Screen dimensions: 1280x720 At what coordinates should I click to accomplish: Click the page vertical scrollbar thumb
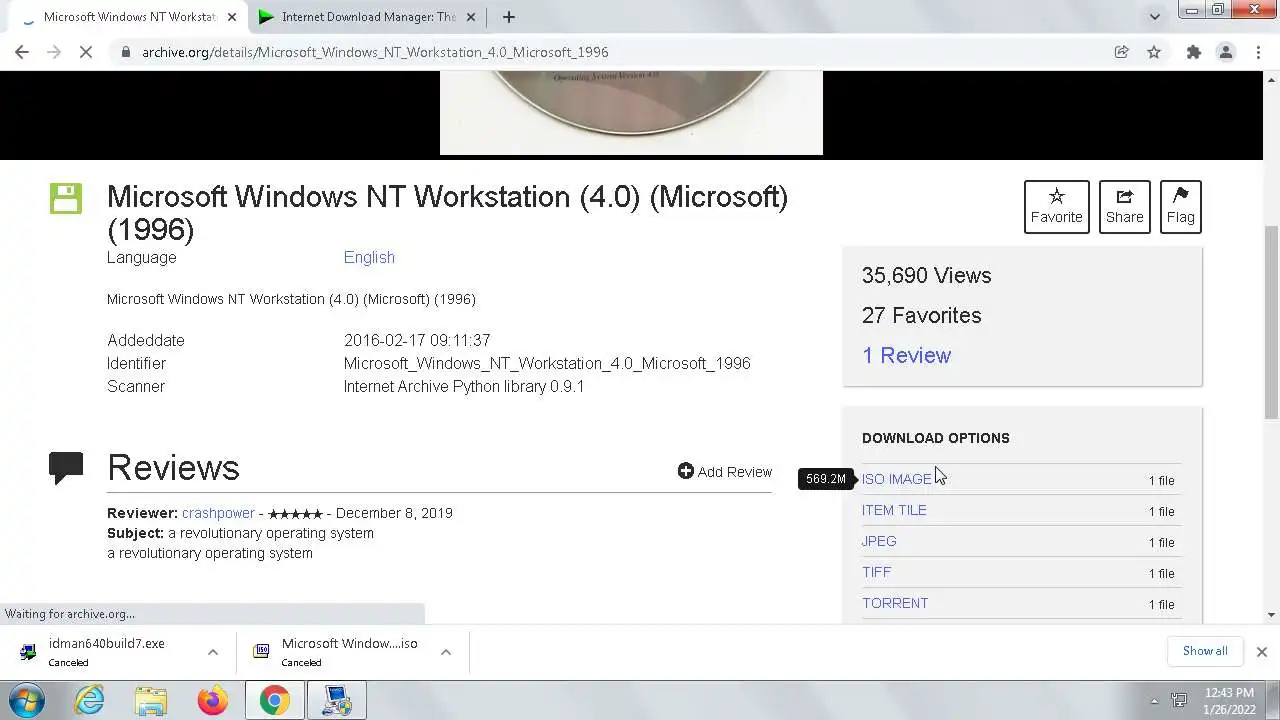(1271, 322)
